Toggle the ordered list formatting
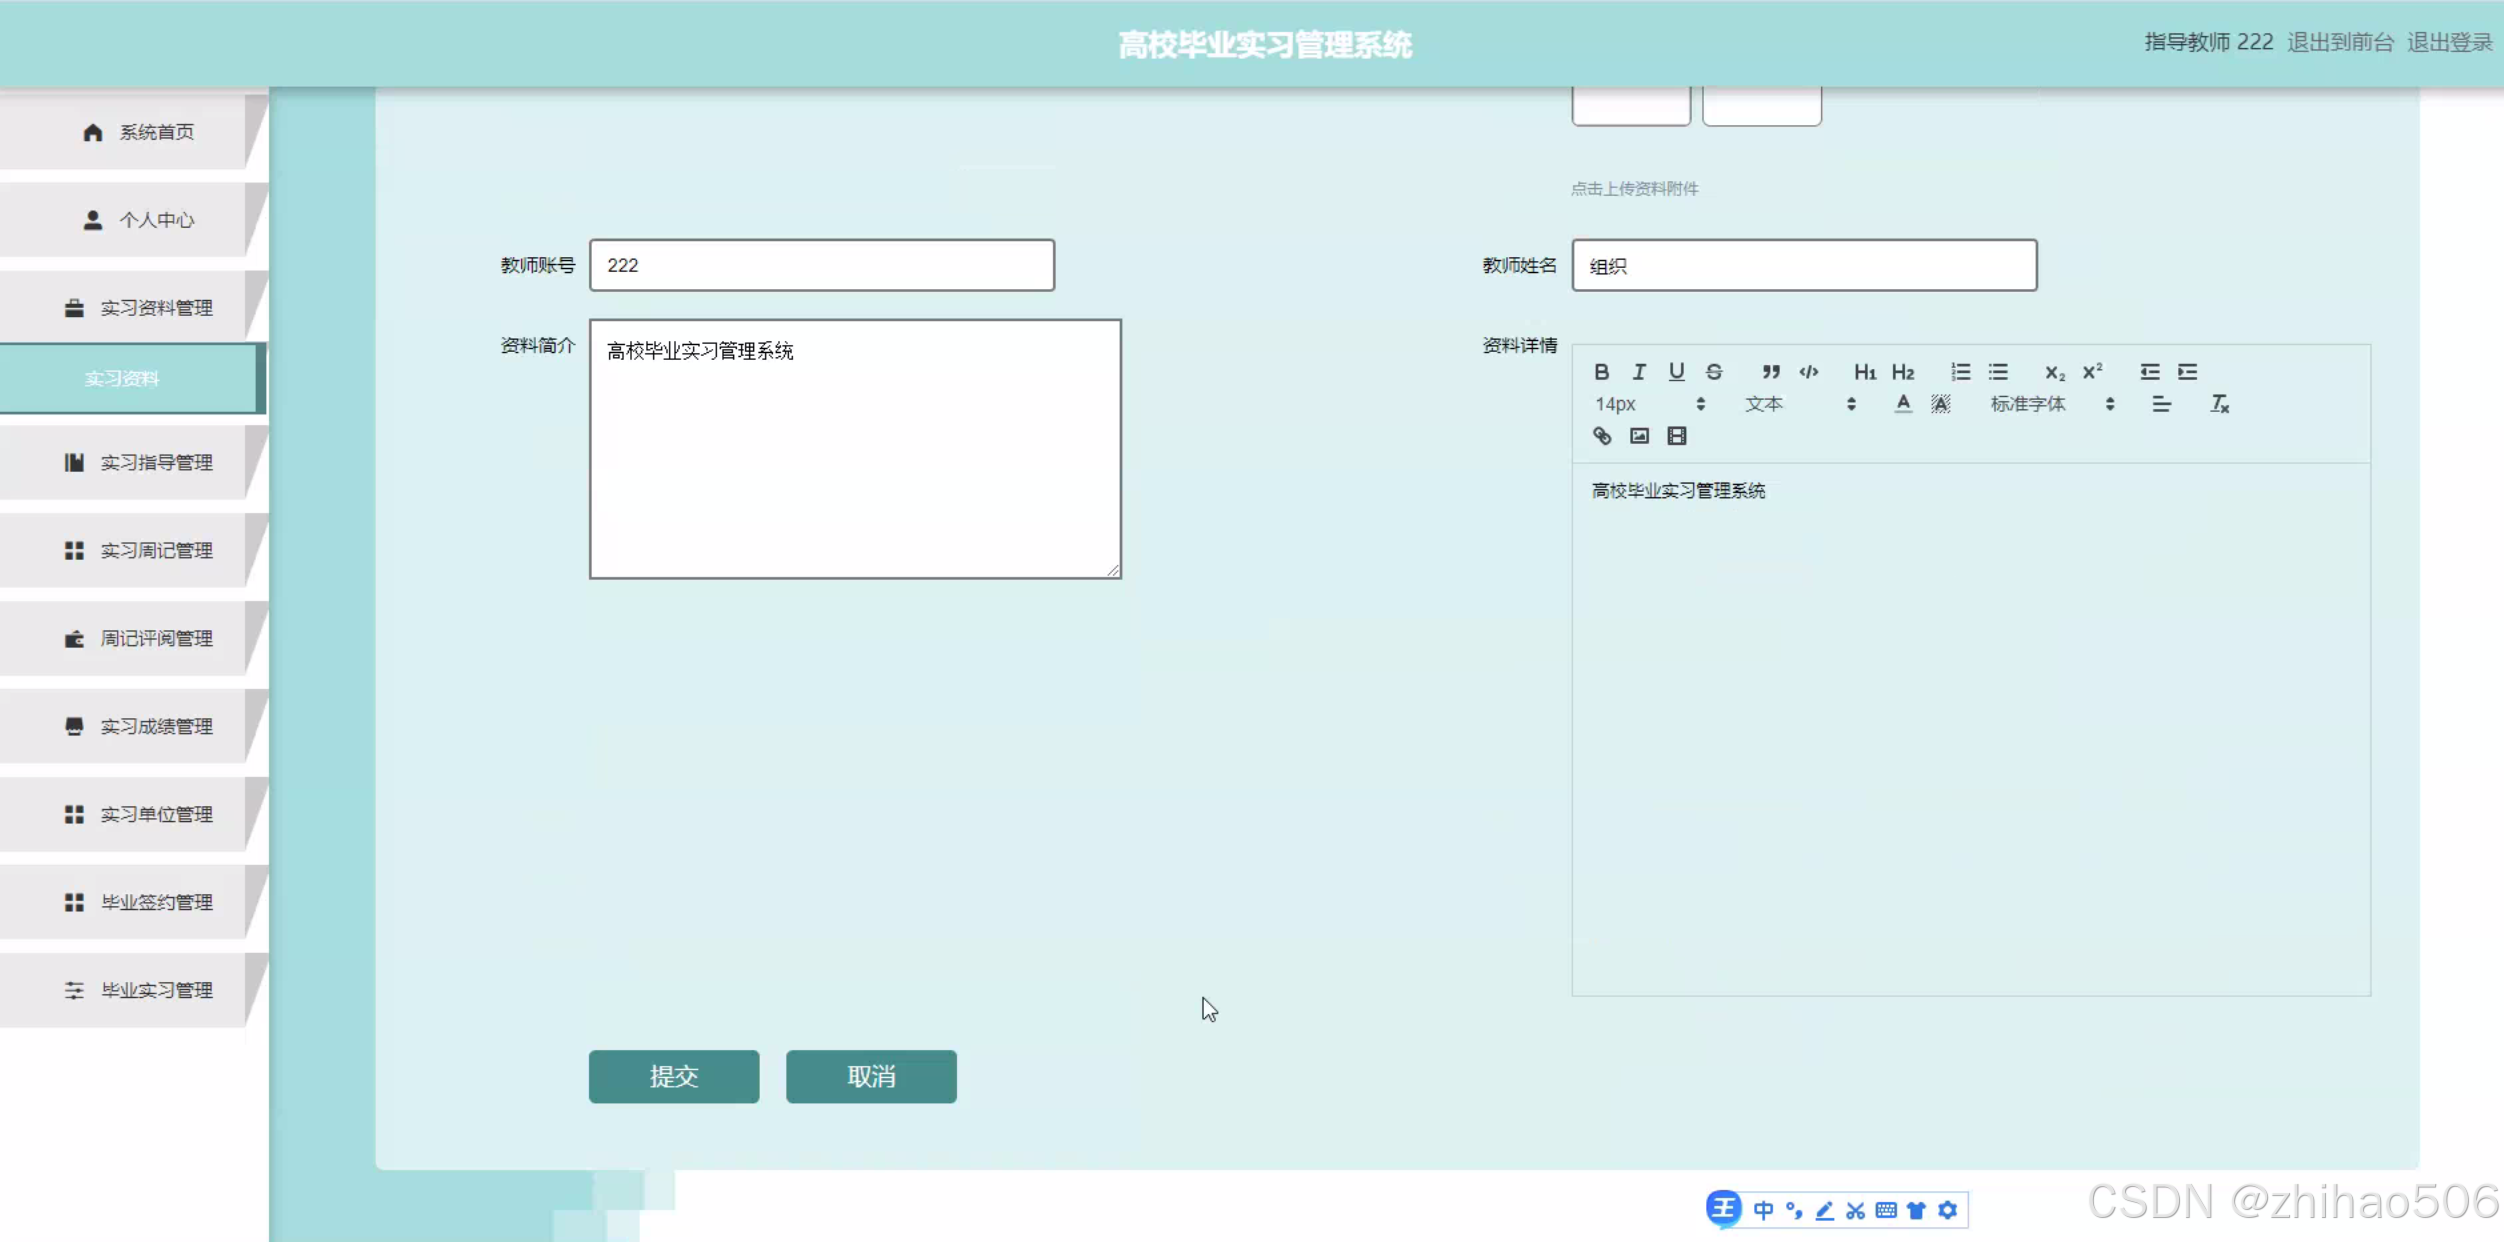 coord(1961,372)
